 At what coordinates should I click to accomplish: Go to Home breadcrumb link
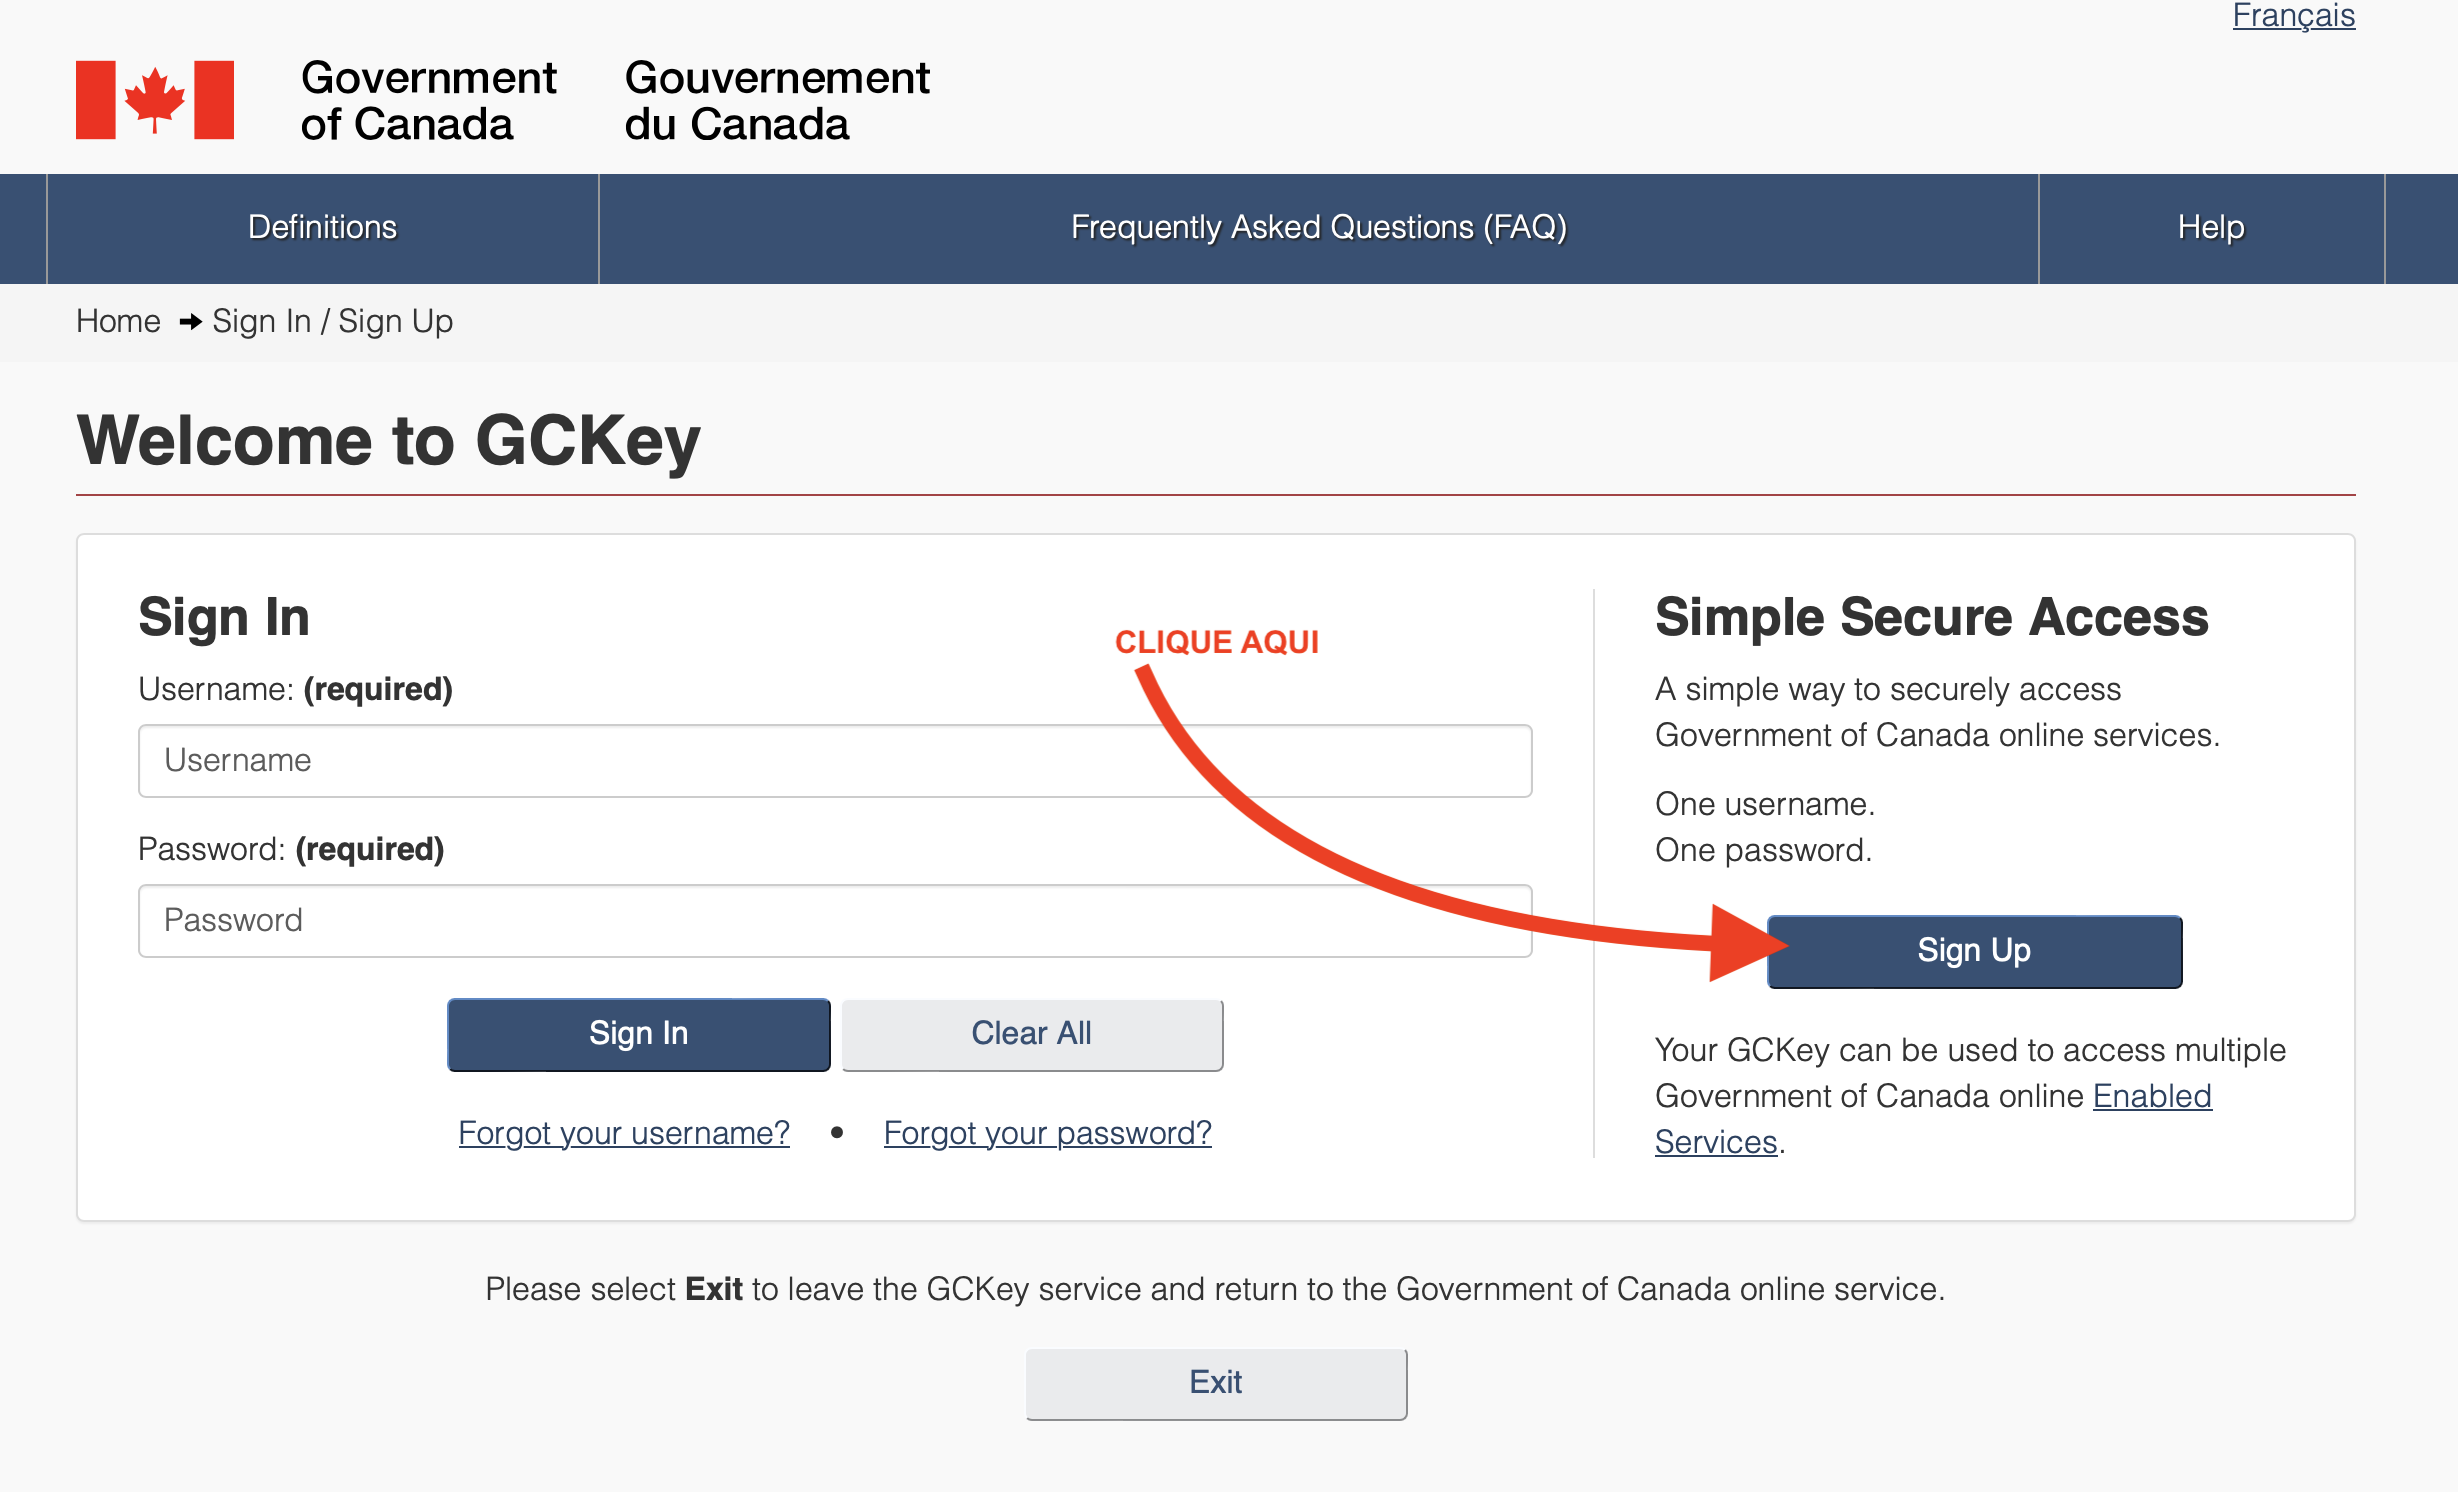pos(118,321)
